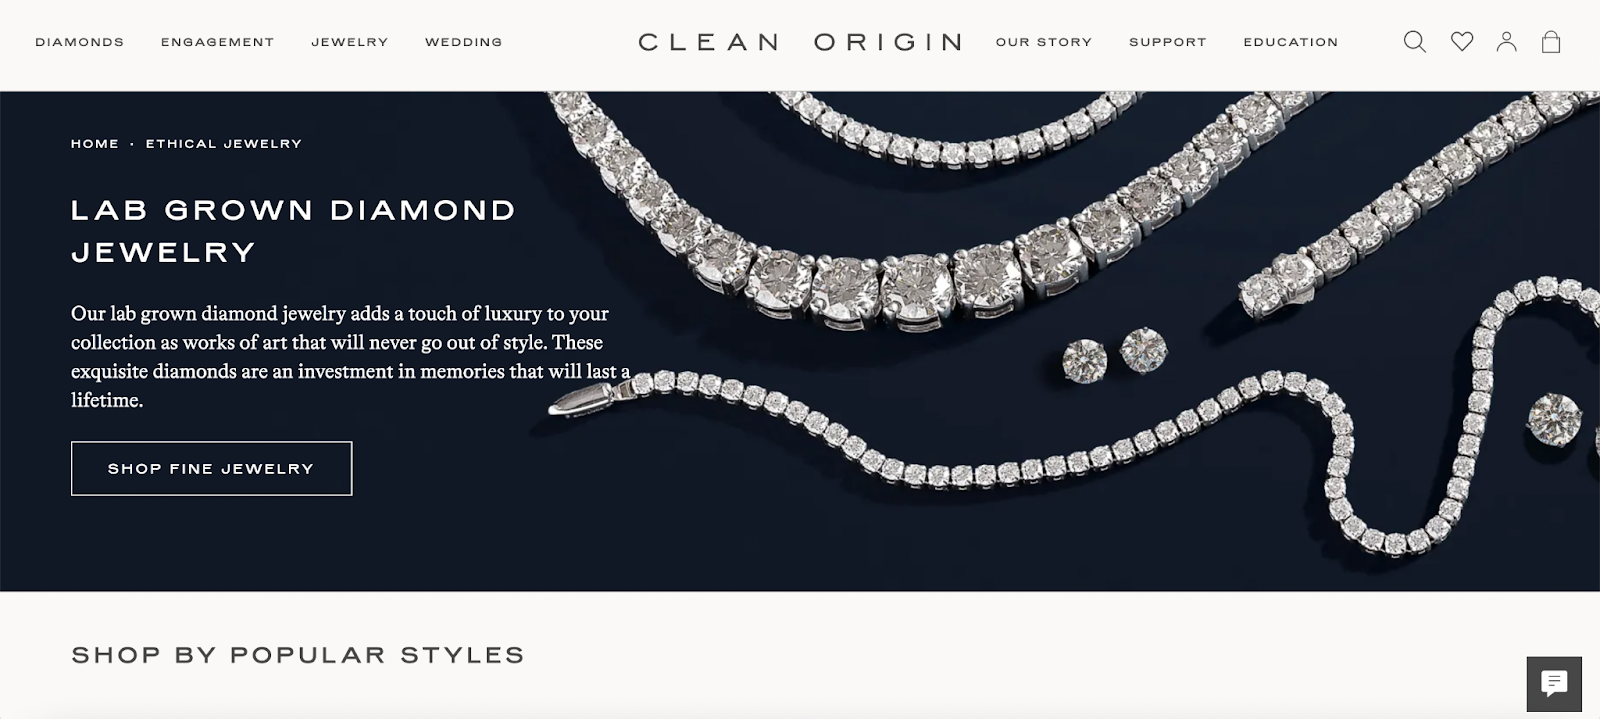Expand the Jewelry navigation menu
The width and height of the screenshot is (1600, 719).
349,42
